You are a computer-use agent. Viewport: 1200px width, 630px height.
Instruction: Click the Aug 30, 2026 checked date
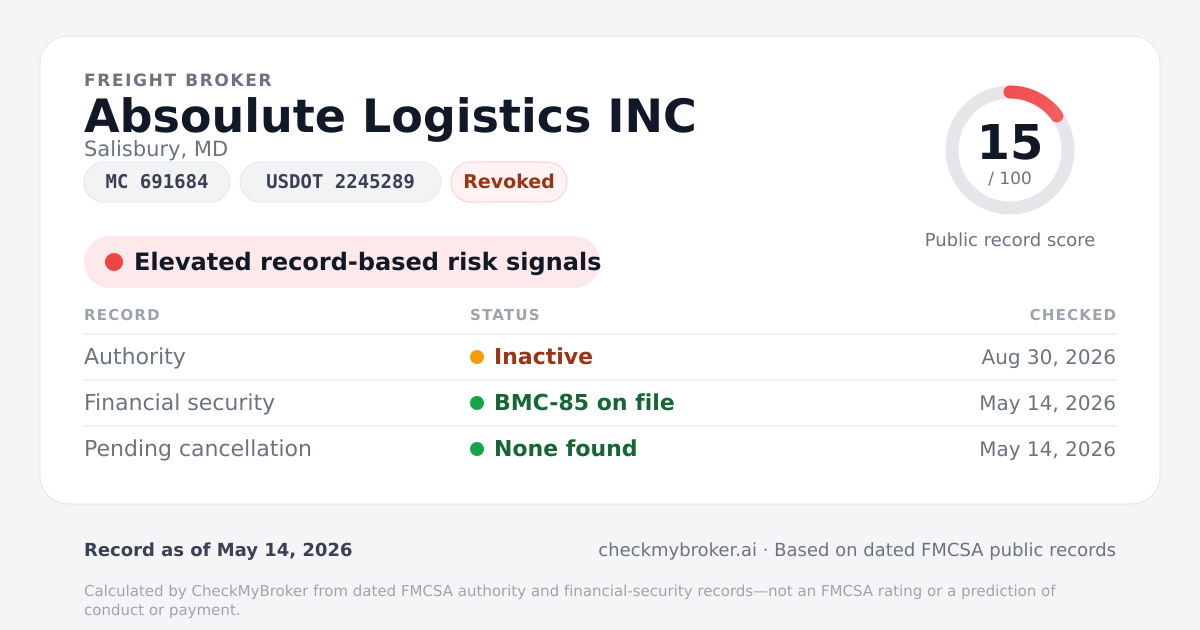(x=1049, y=357)
